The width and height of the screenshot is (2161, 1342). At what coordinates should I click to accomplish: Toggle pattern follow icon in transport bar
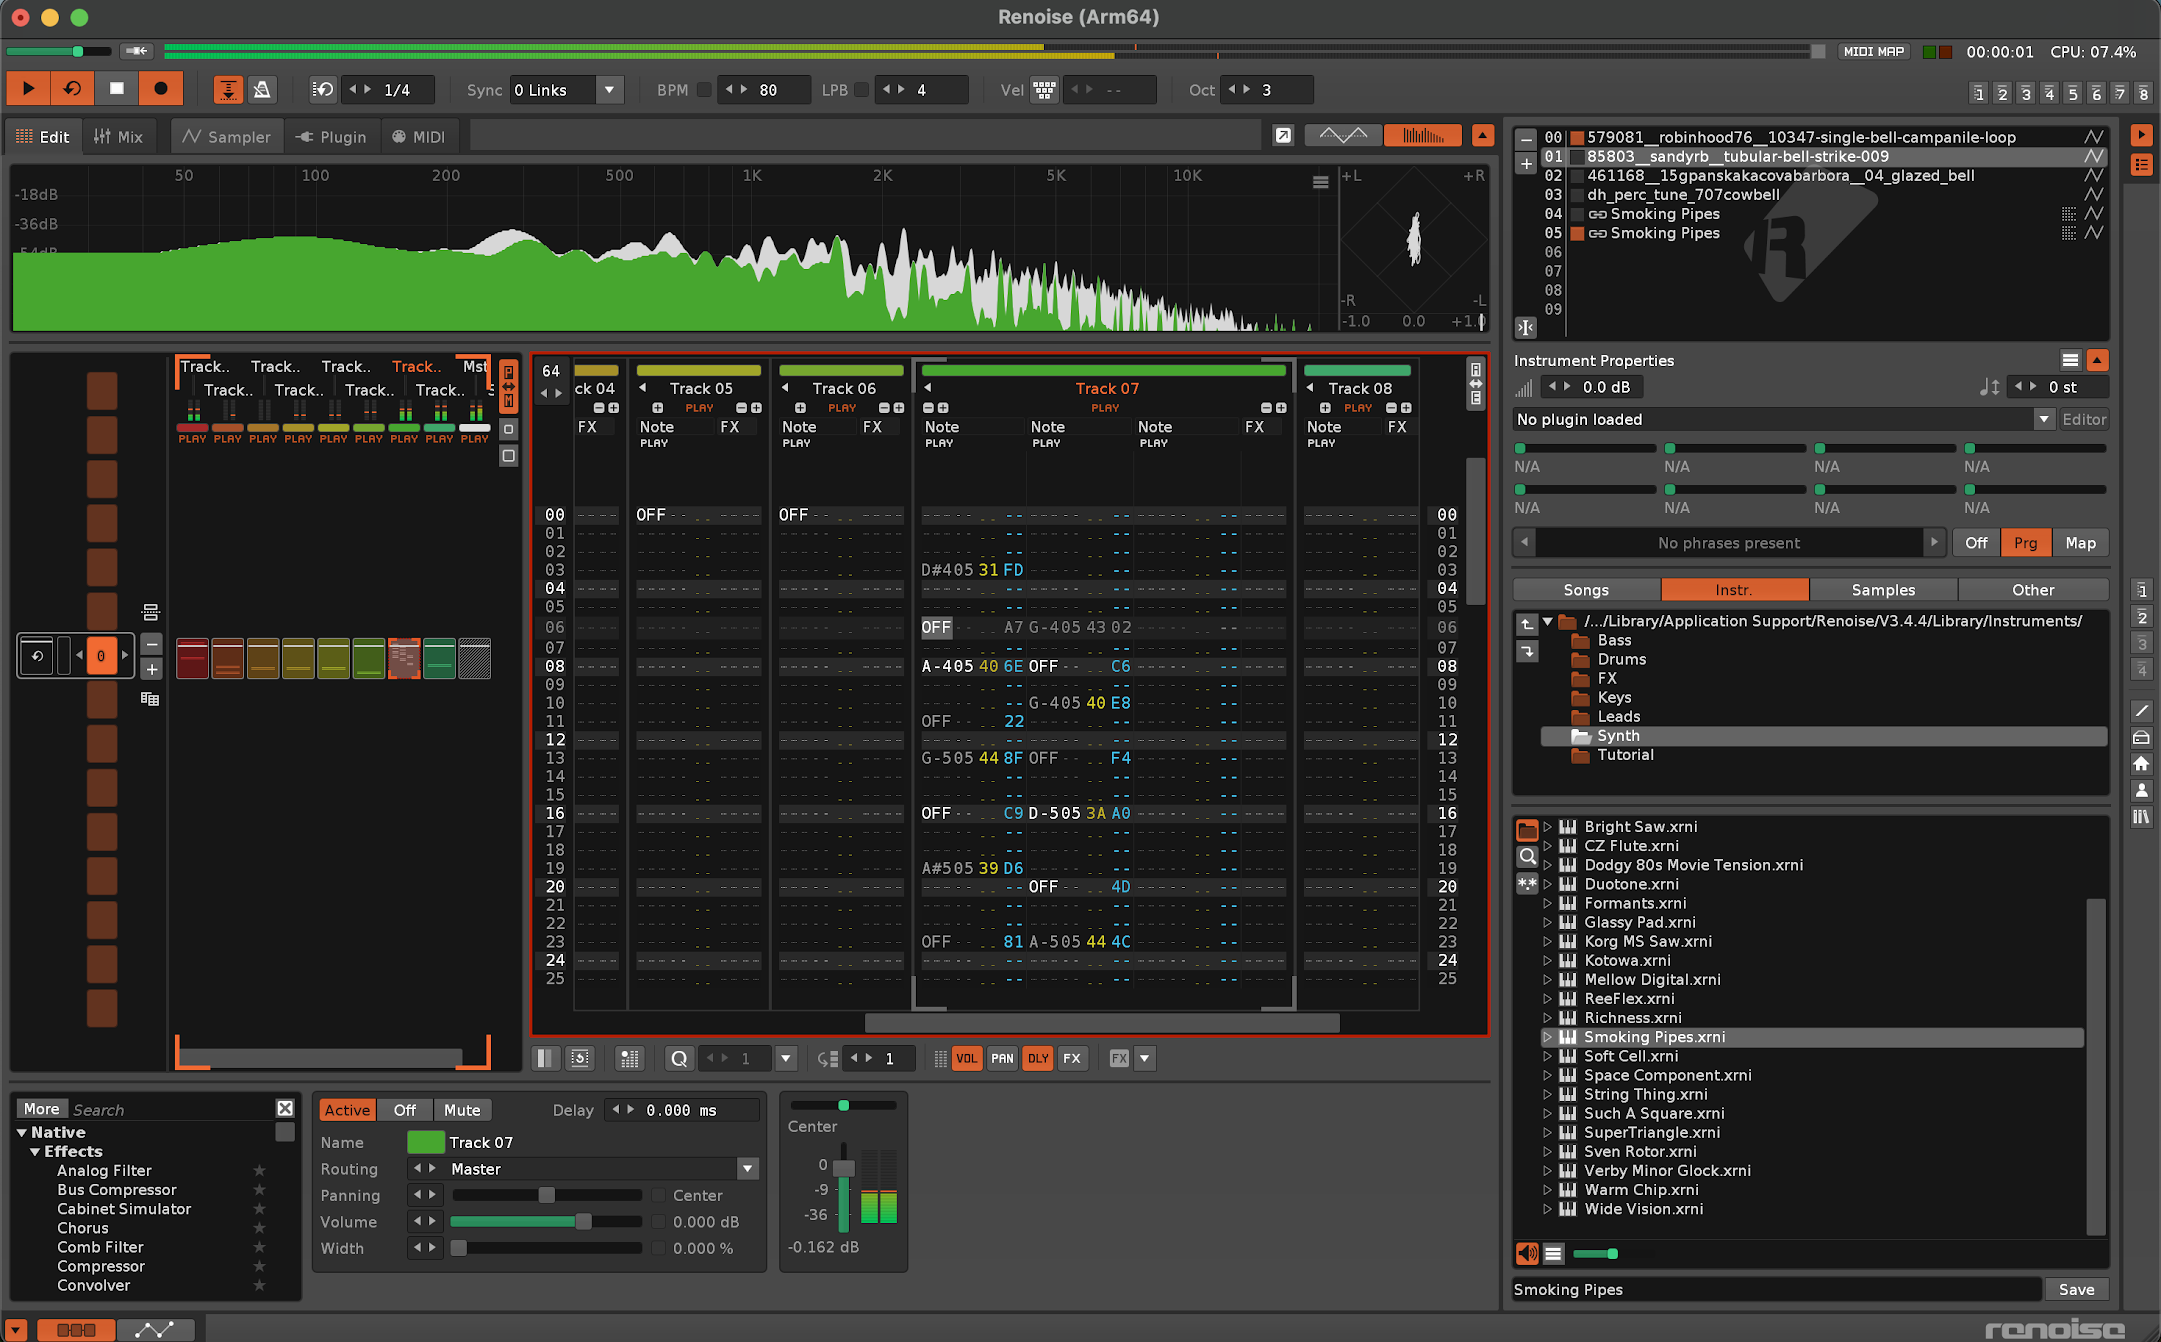pyautogui.click(x=228, y=90)
